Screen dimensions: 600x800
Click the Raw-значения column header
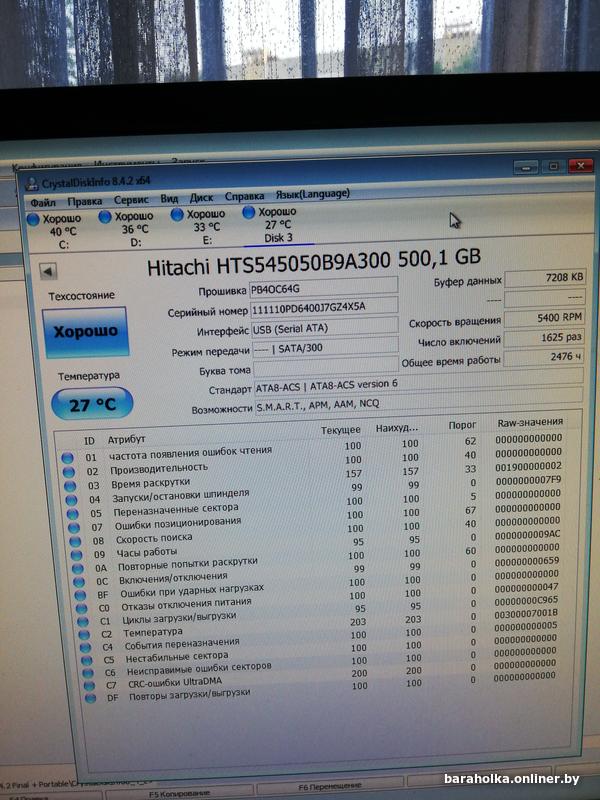[x=530, y=422]
